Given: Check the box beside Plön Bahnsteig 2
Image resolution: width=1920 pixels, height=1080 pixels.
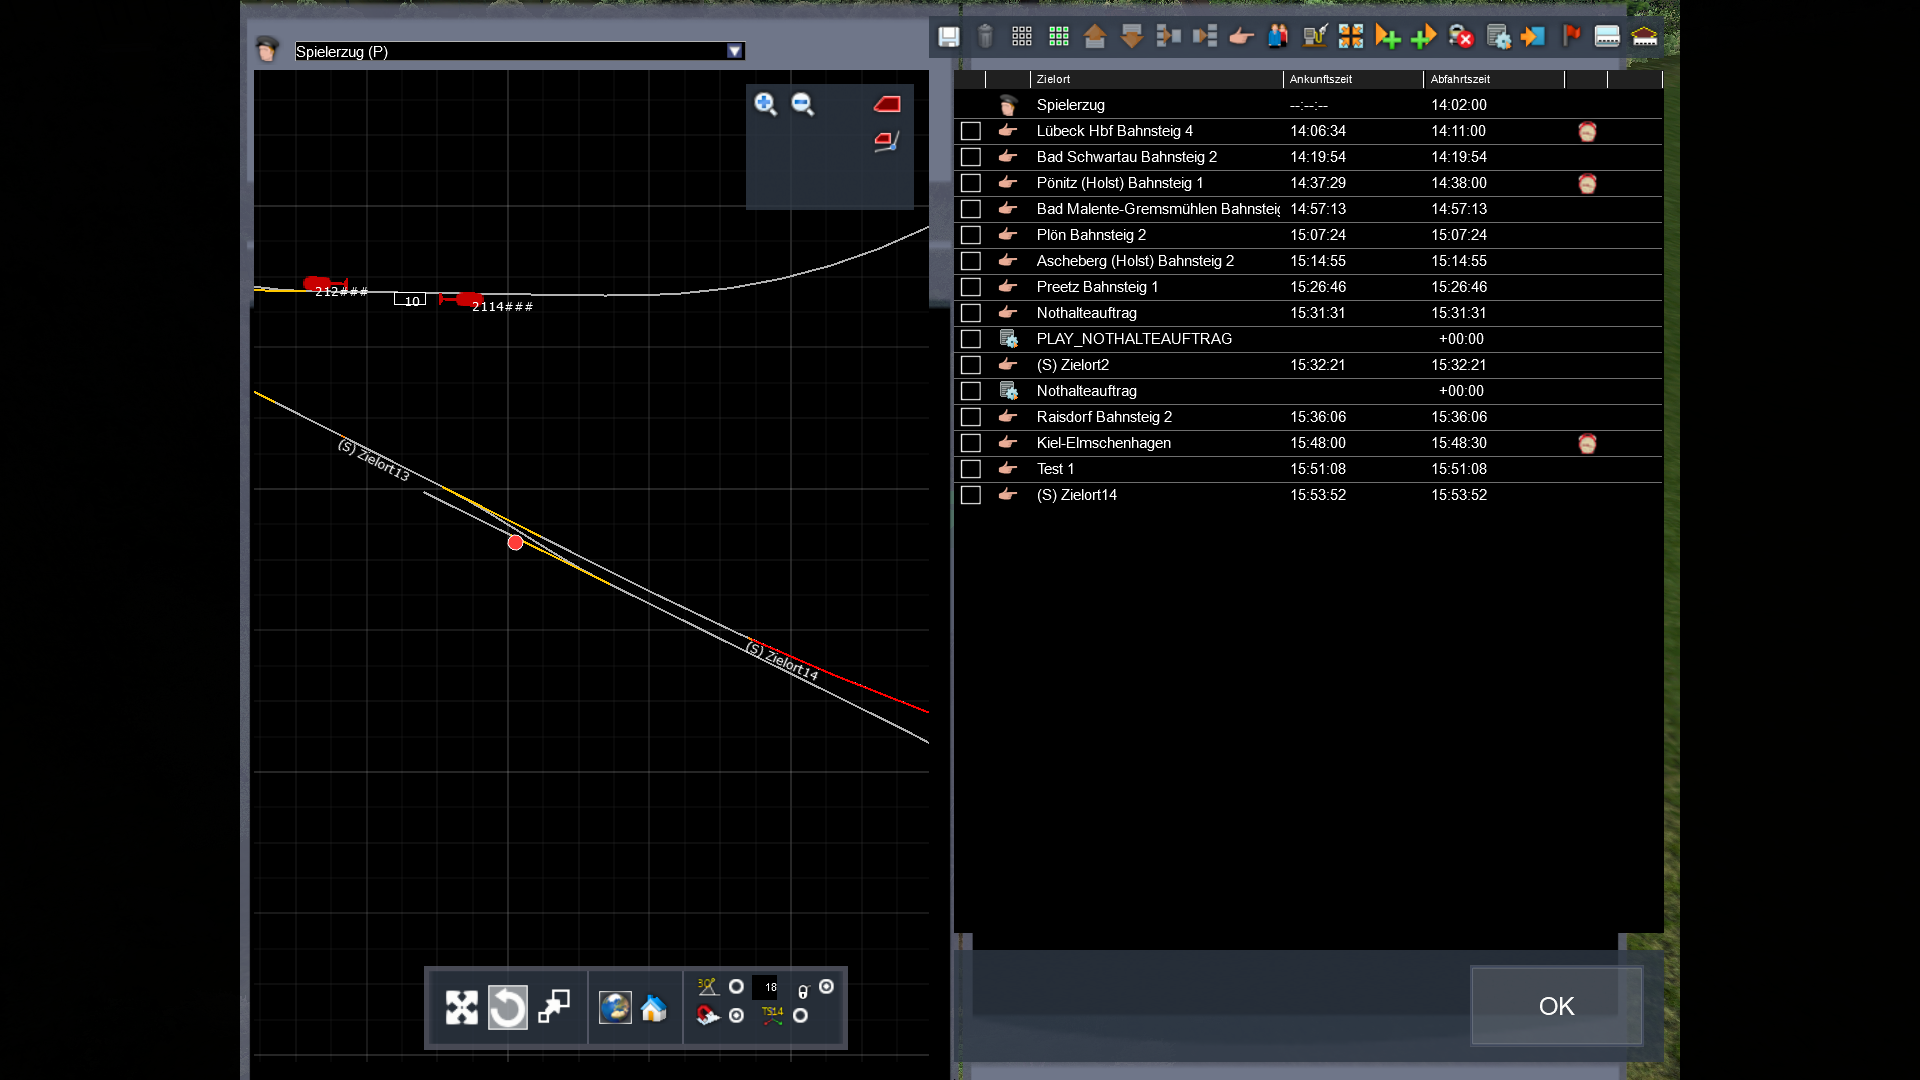Looking at the screenshot, I should pyautogui.click(x=970, y=235).
